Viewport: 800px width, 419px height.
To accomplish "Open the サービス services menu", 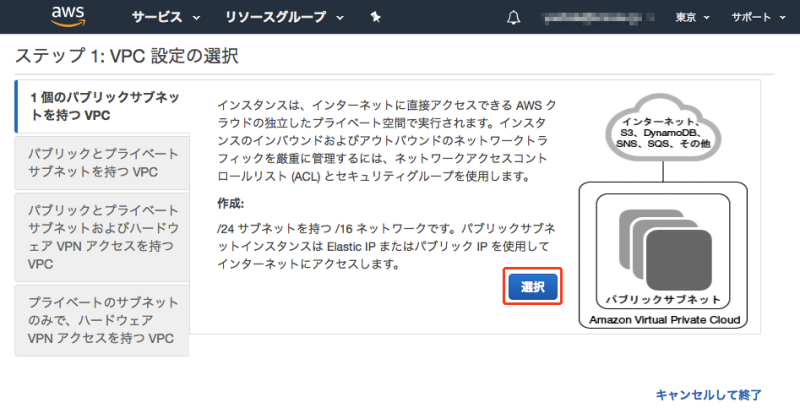I will coord(165,17).
